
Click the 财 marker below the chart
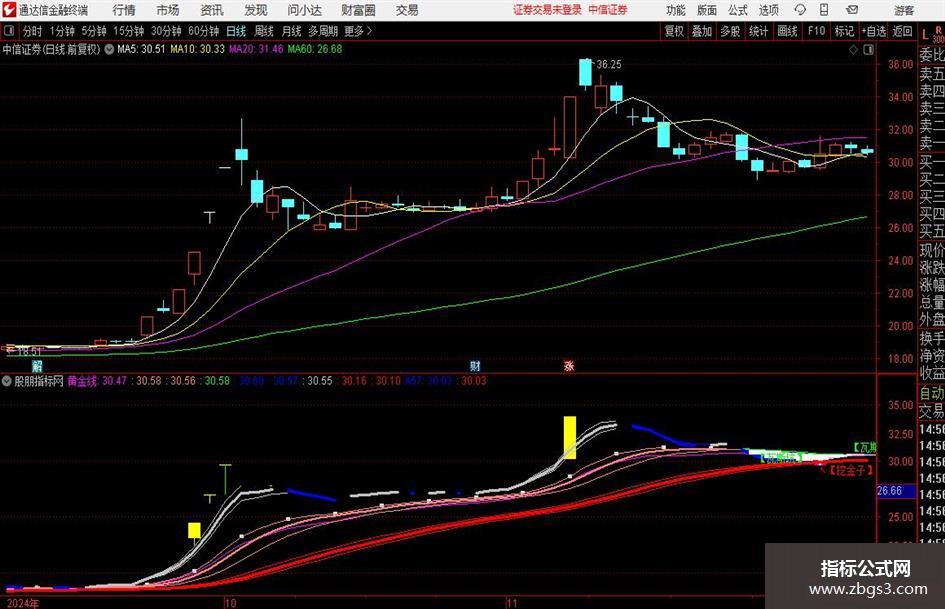[x=475, y=365]
